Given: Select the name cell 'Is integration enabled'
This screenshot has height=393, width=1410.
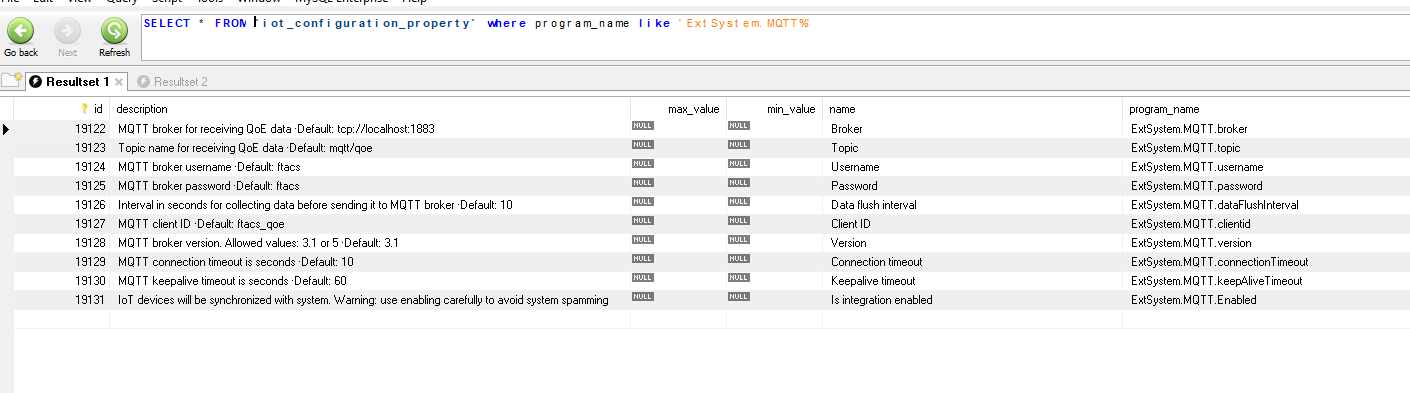Looking at the screenshot, I should pos(882,300).
